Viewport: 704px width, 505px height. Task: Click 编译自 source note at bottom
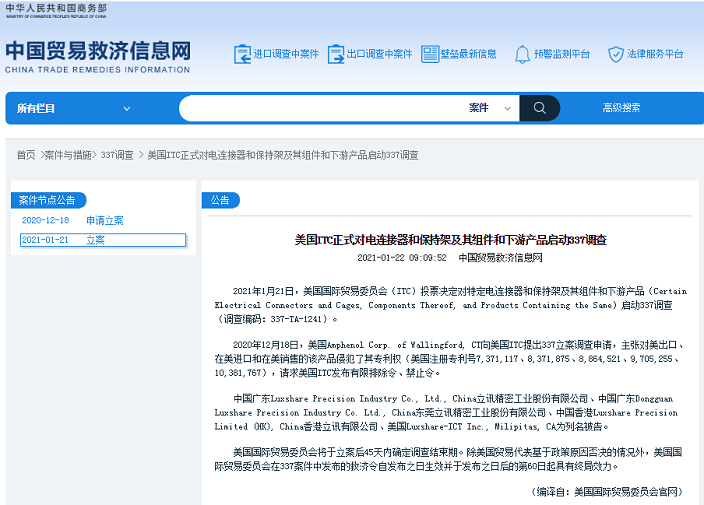tap(606, 492)
